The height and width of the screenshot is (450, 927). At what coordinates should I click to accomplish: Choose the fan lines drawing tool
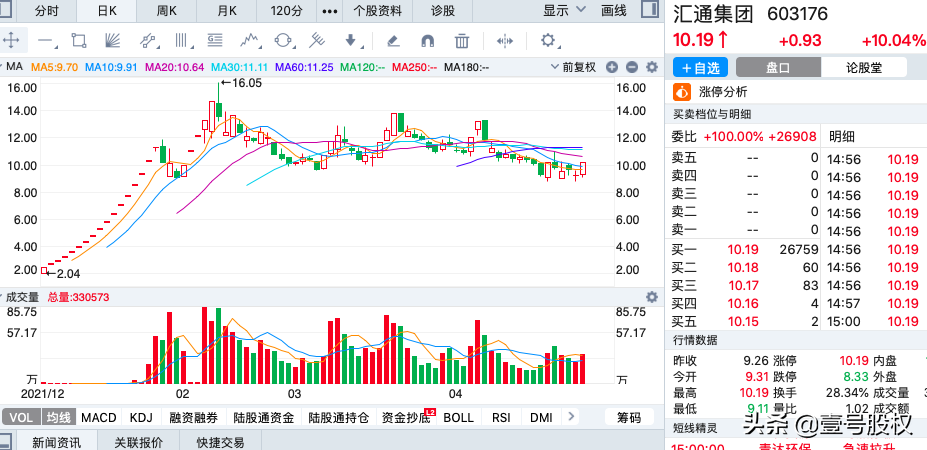112,41
